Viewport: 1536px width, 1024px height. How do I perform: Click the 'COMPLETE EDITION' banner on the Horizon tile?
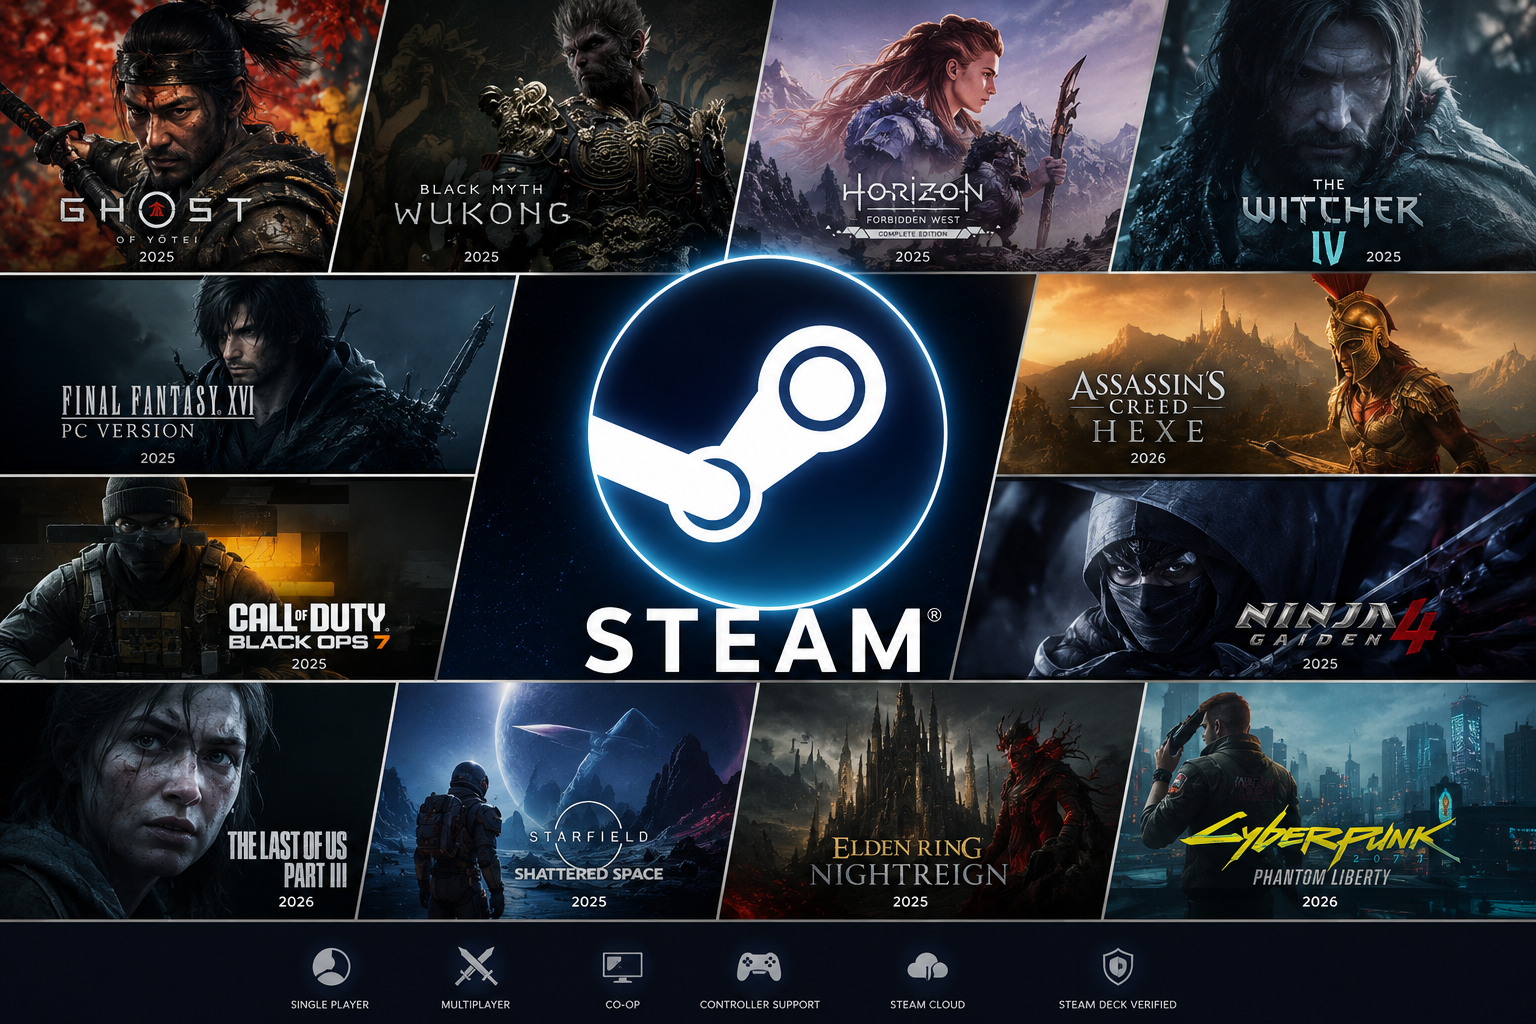(x=912, y=234)
